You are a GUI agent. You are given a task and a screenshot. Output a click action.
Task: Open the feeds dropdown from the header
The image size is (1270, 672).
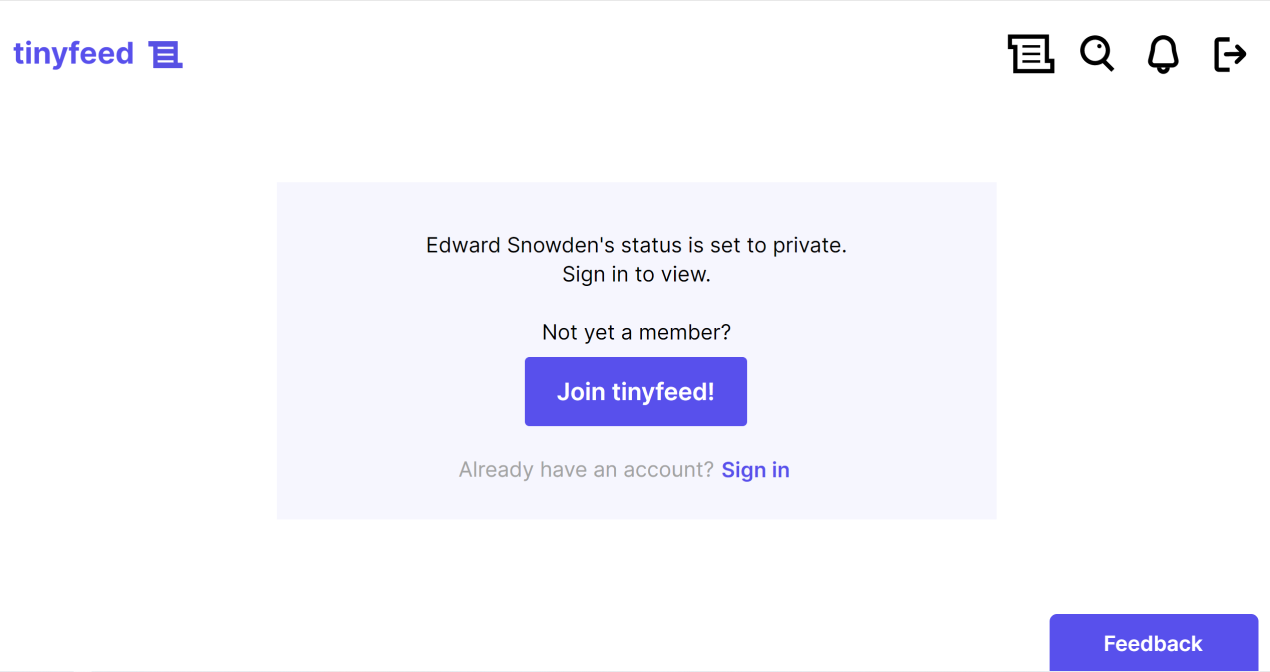pos(1031,54)
